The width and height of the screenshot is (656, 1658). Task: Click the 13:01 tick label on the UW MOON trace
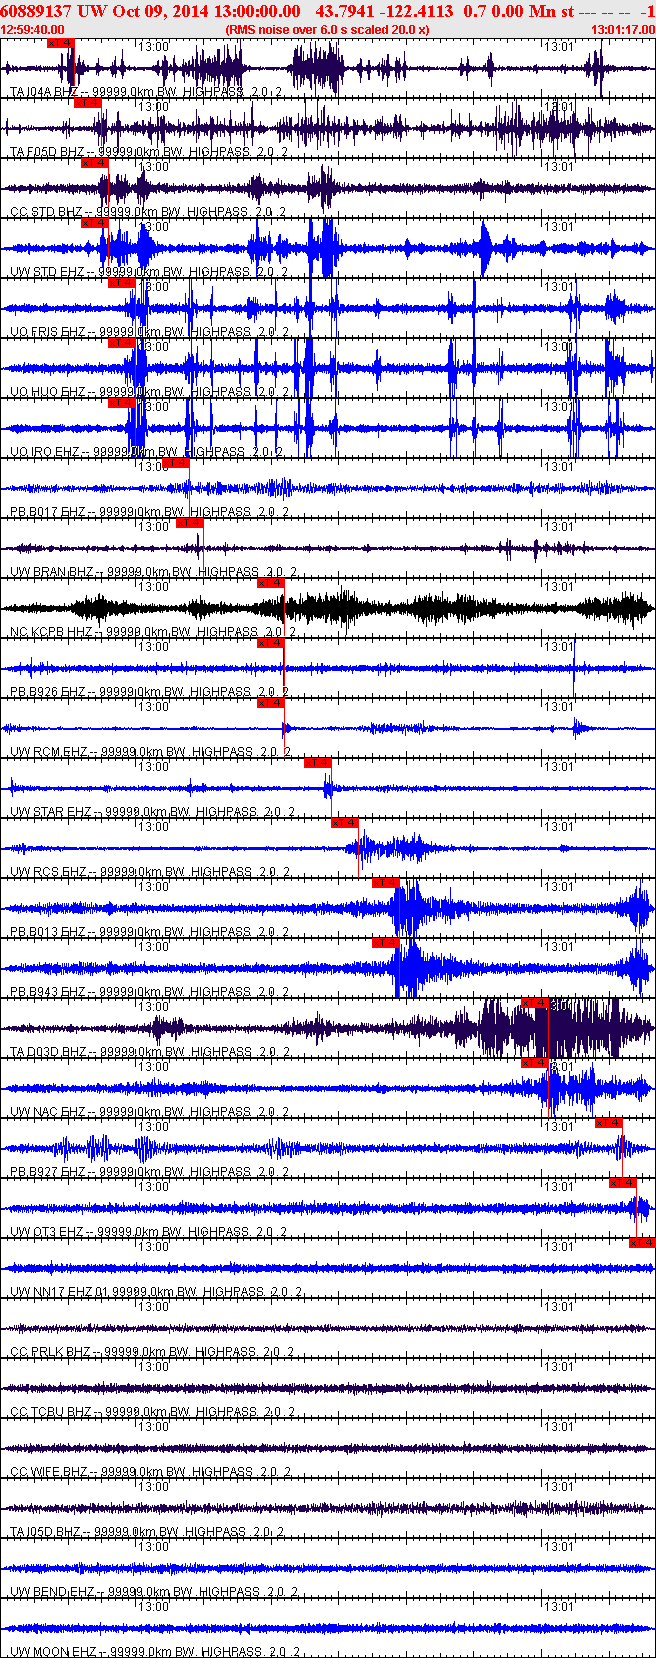click(560, 1607)
